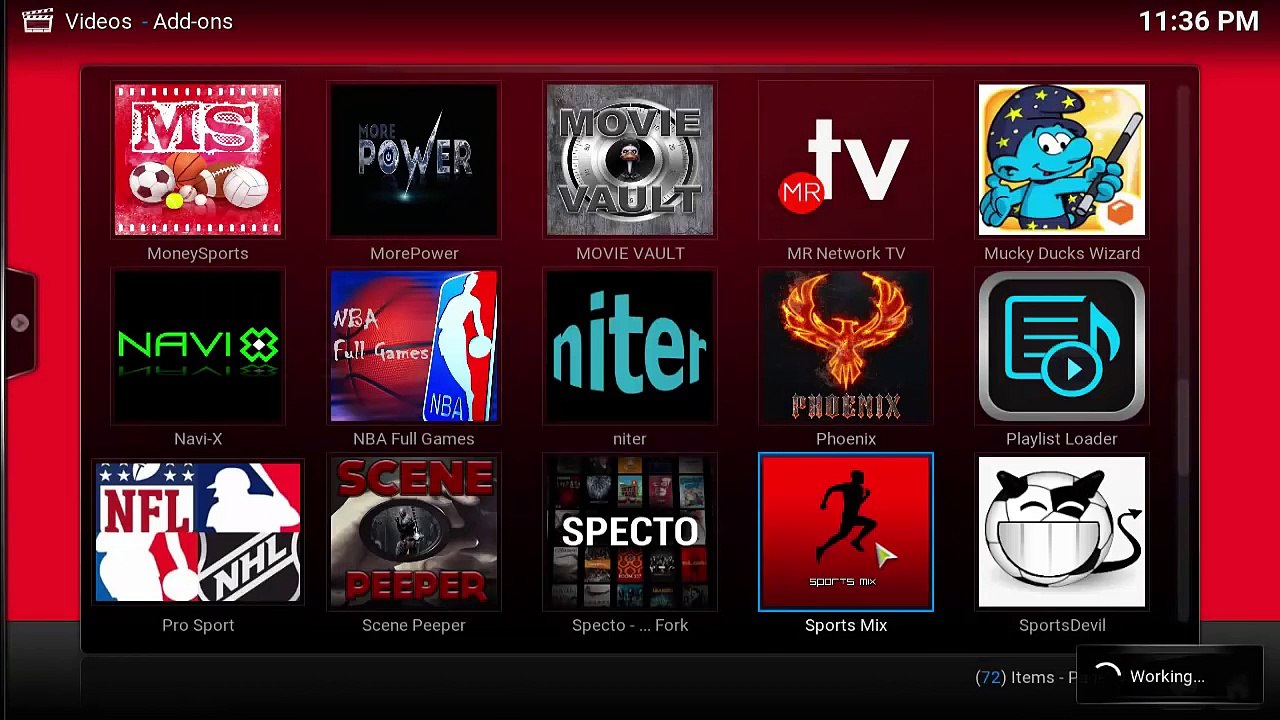
Task: Click the Specto - ... Fork label
Action: (630, 625)
